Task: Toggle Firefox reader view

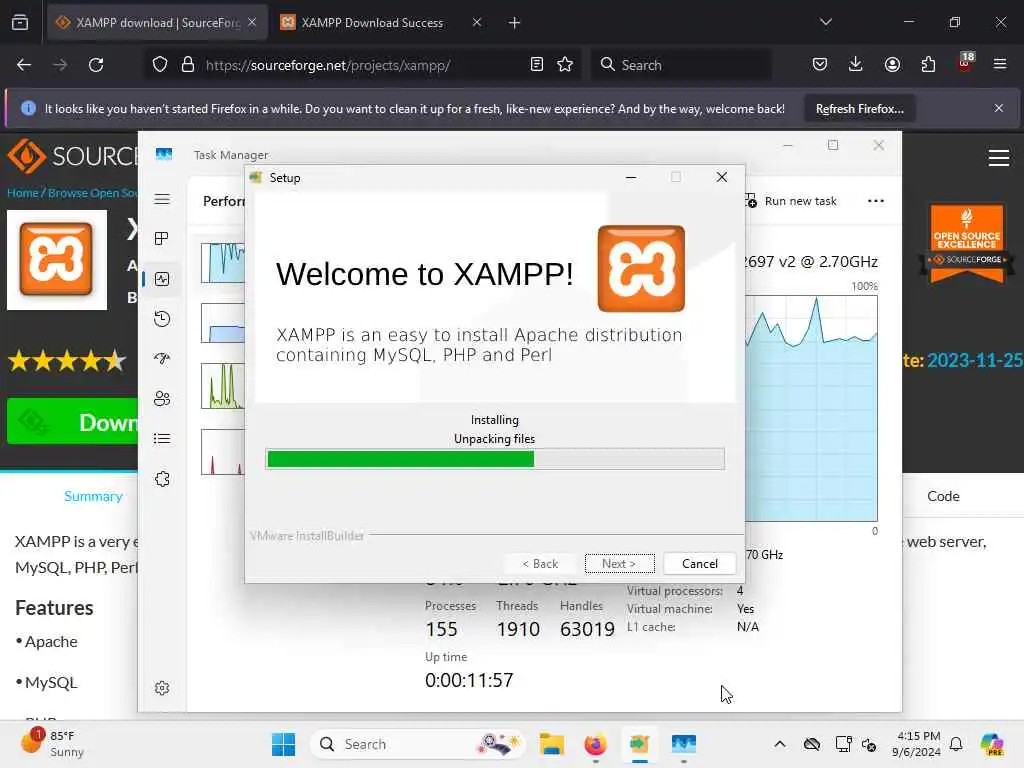Action: [537, 65]
